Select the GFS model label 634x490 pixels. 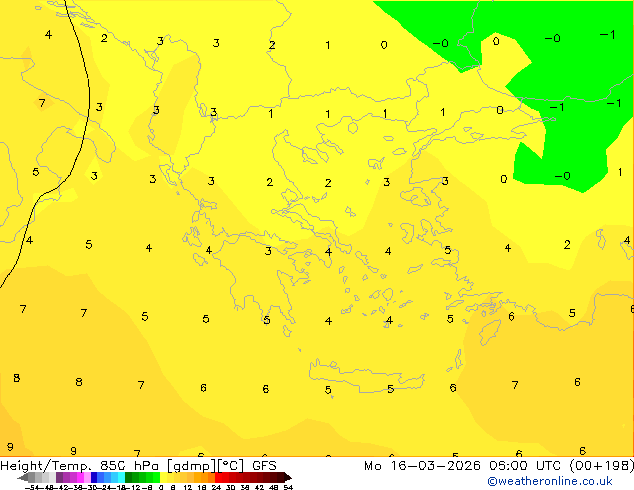[264, 466]
